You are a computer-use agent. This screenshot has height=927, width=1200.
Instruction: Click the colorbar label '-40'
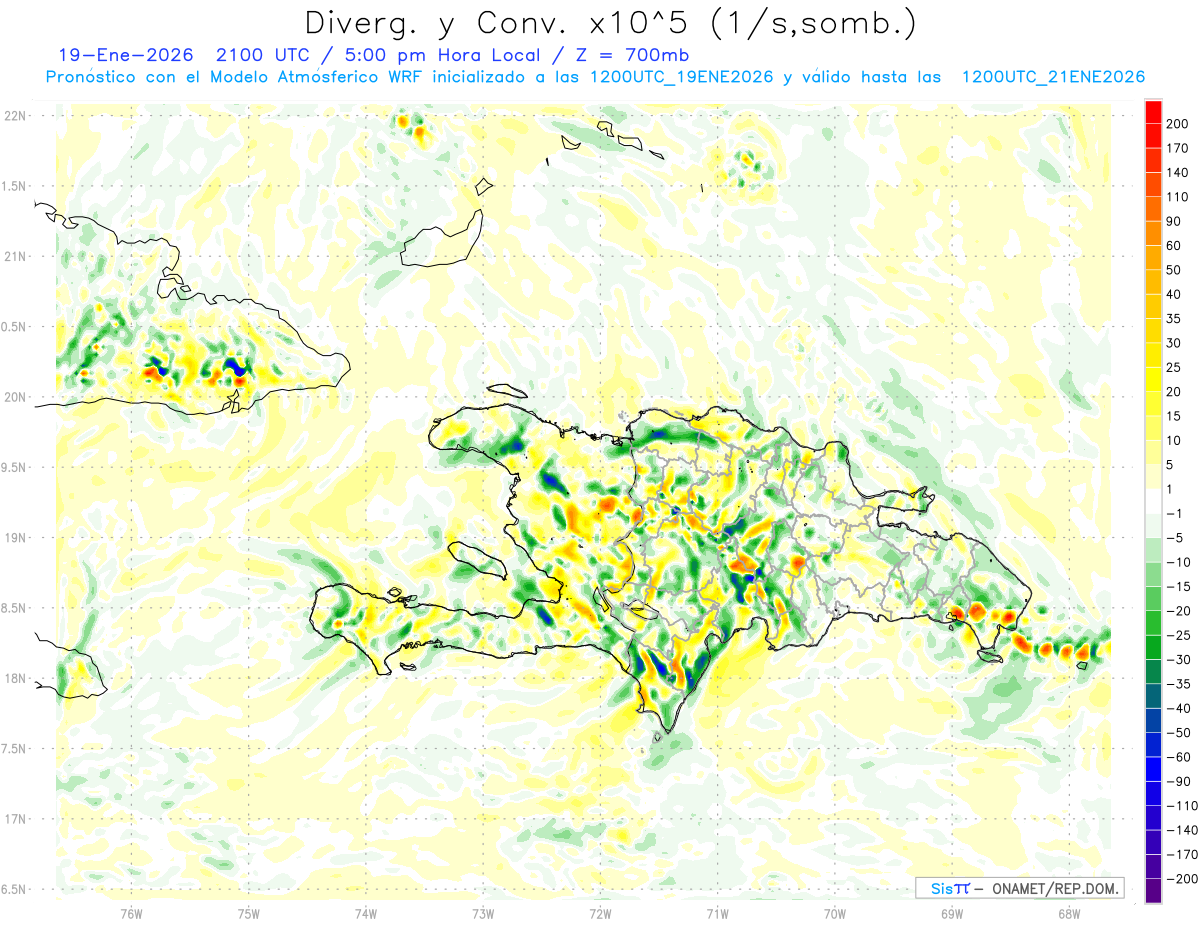pyautogui.click(x=1180, y=708)
